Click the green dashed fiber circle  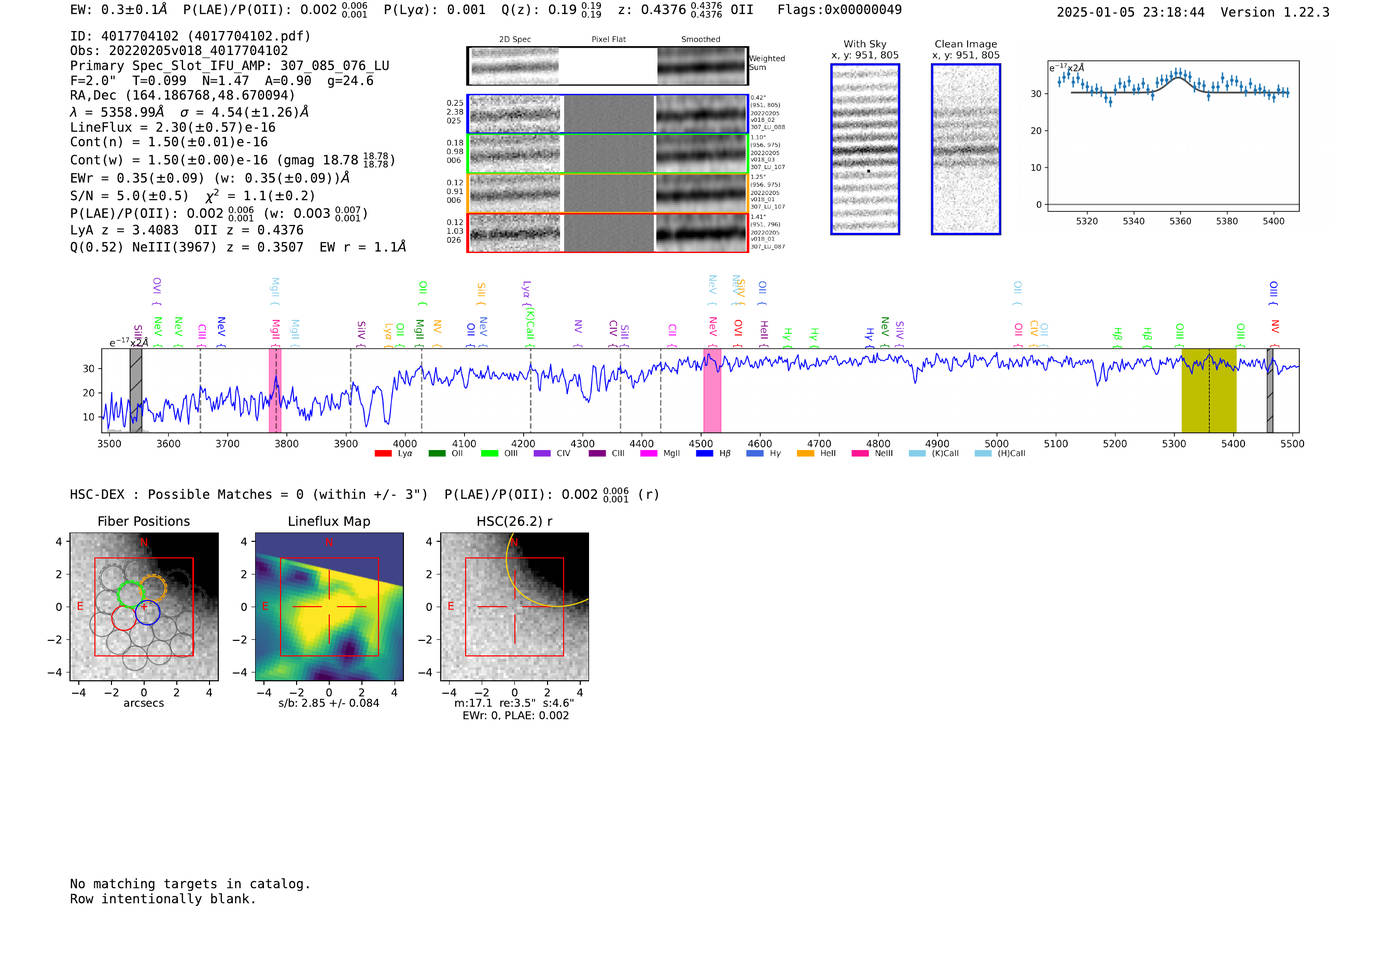(131, 593)
